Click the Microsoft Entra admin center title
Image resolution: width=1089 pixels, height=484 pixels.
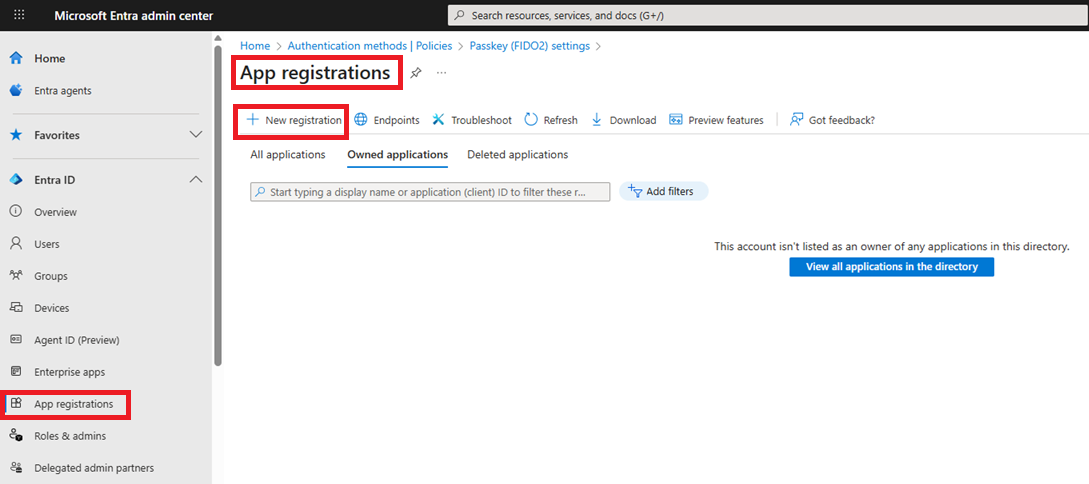click(134, 15)
